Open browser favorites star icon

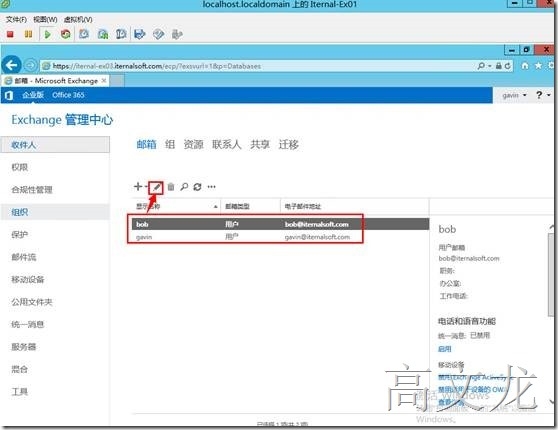[x=538, y=66]
